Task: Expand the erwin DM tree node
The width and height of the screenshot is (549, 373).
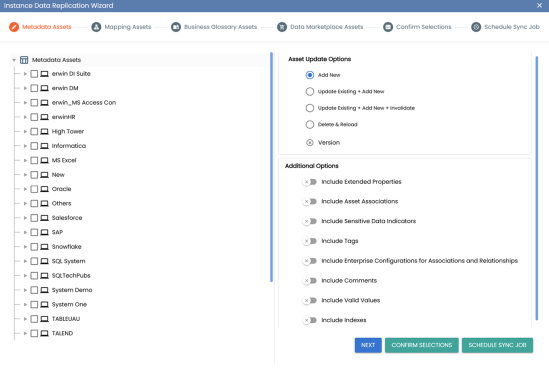Action: pyautogui.click(x=25, y=88)
